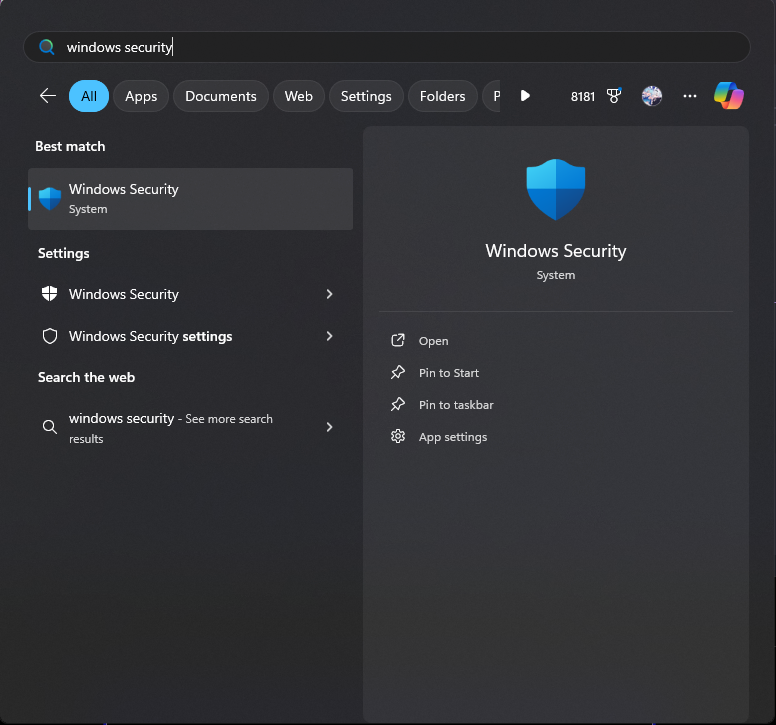Select the Web filter tab
Screen dimensions: 776x725
298,96
